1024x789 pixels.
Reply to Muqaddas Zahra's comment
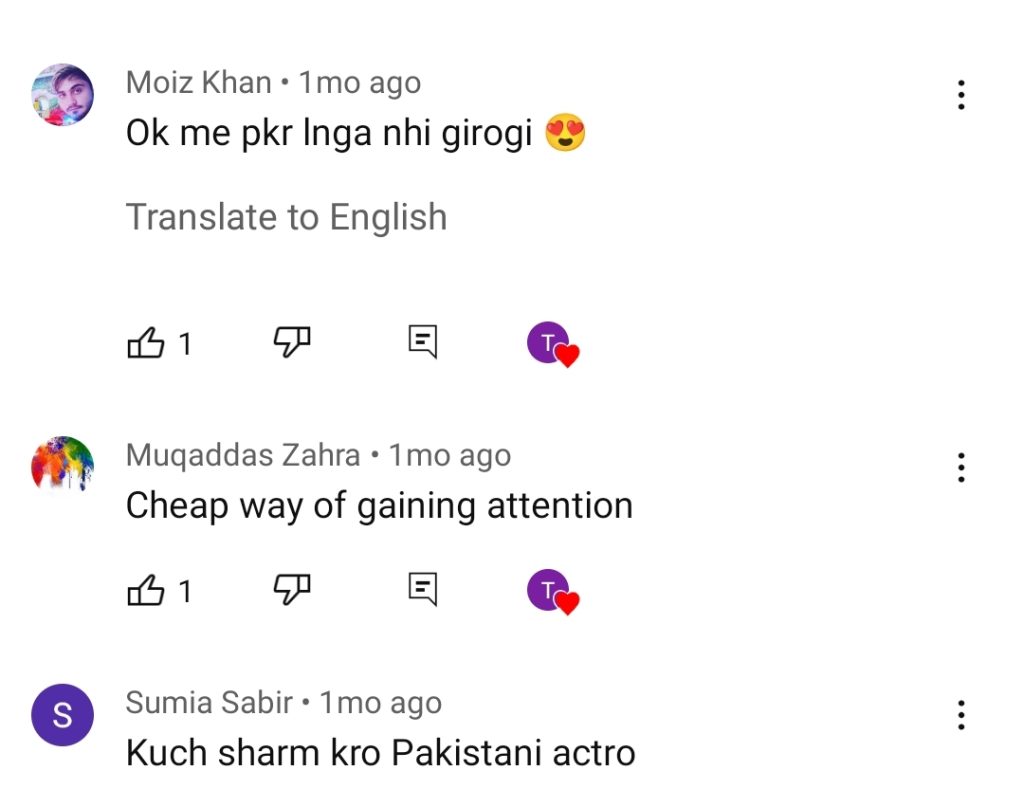tap(423, 590)
